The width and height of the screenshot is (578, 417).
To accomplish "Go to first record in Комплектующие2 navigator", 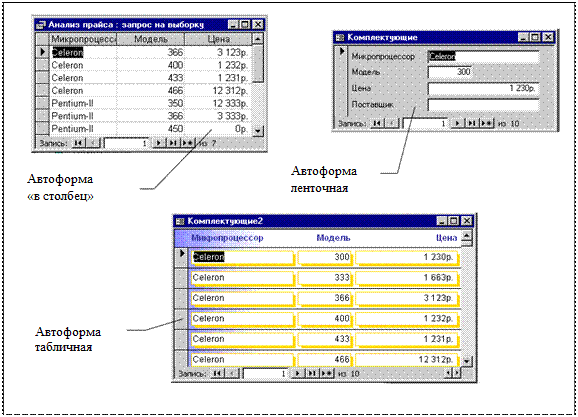I will pos(217,373).
